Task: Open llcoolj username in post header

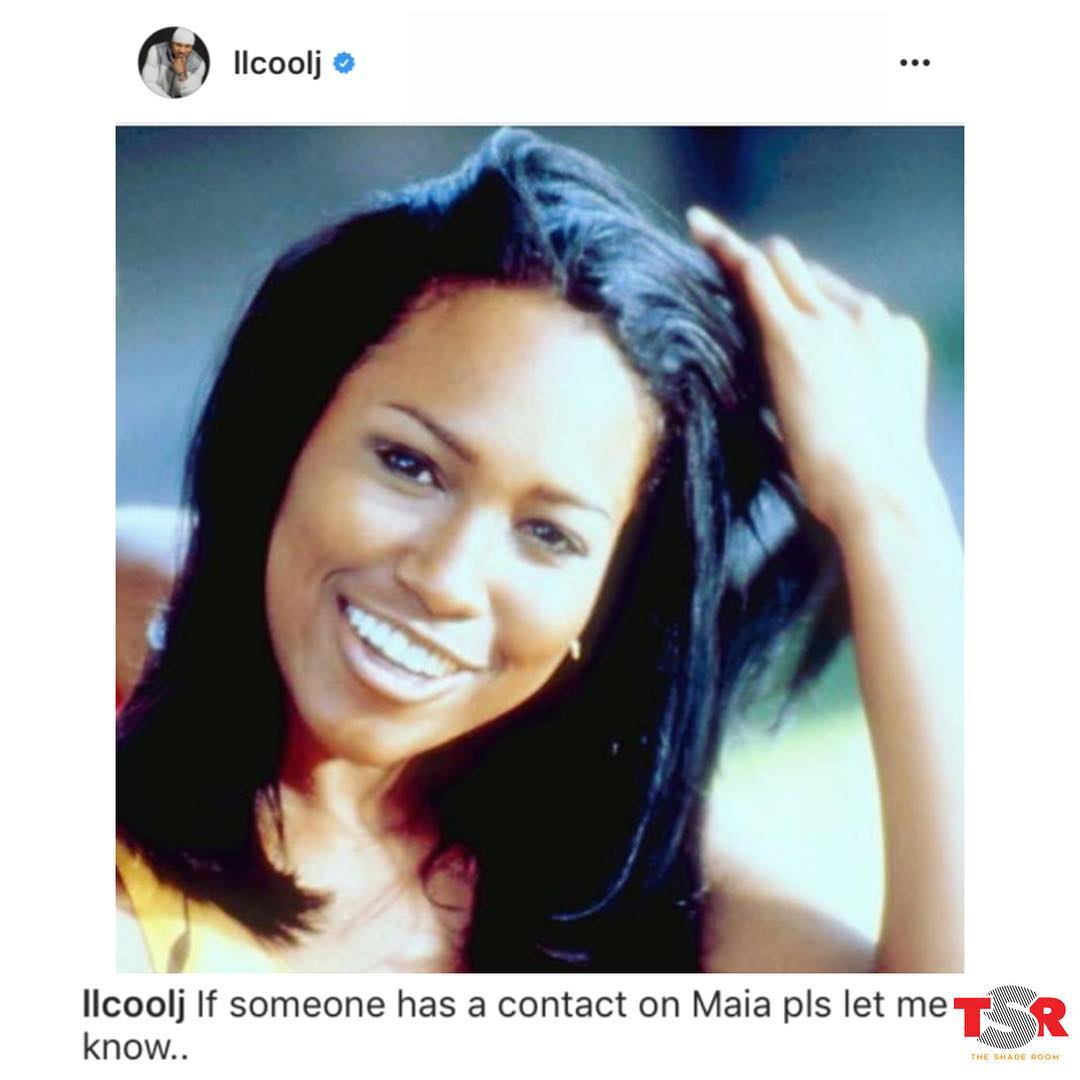Action: point(278,64)
